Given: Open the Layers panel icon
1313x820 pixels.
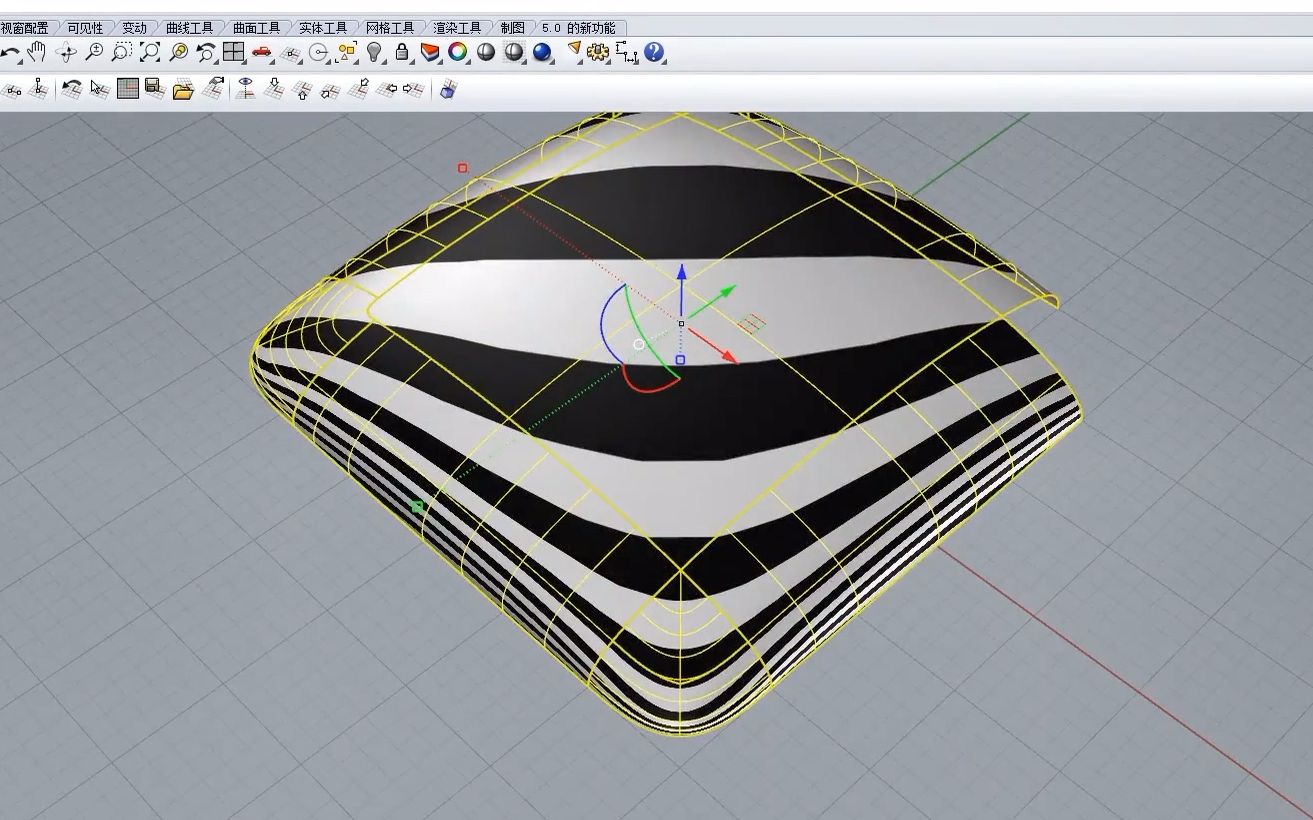Looking at the screenshot, I should [430, 52].
